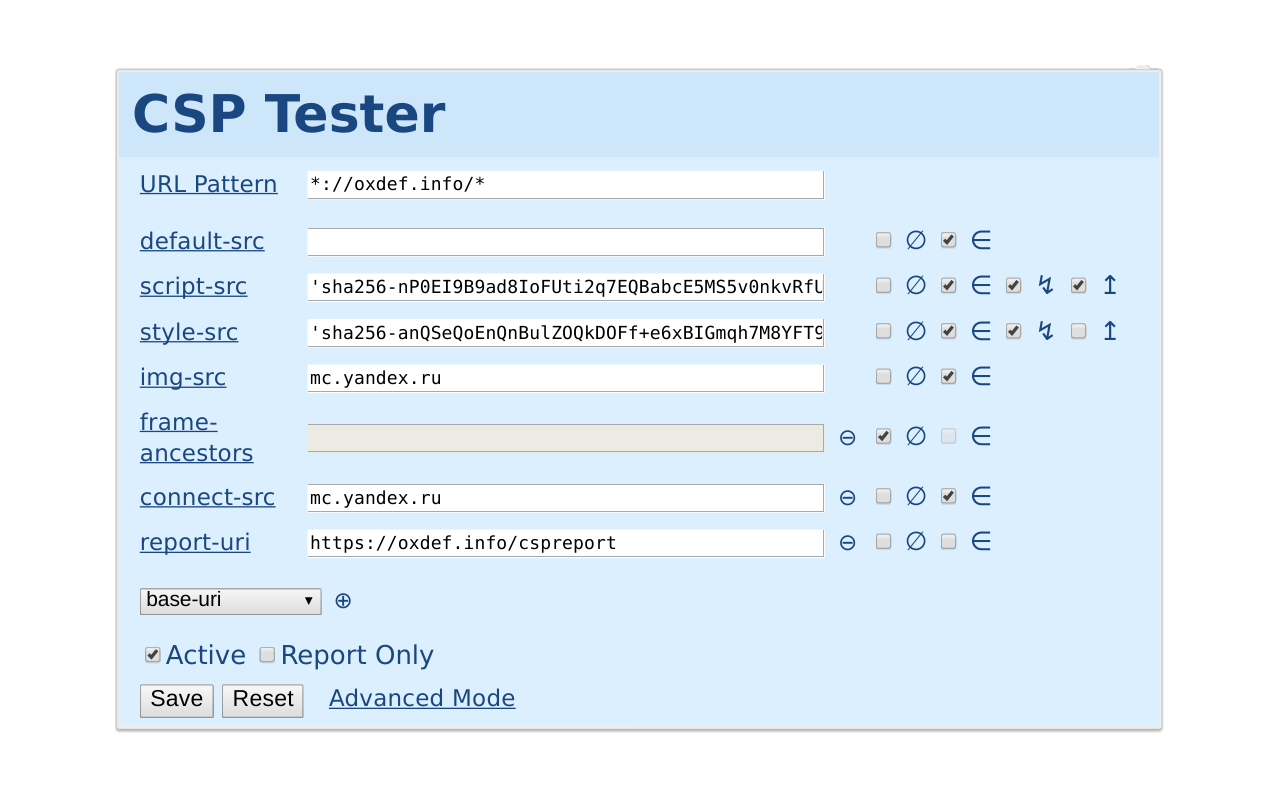Click the element-of icon in script-src row
Image resolution: width=1280 pixels, height=800 pixels.
coord(981,285)
